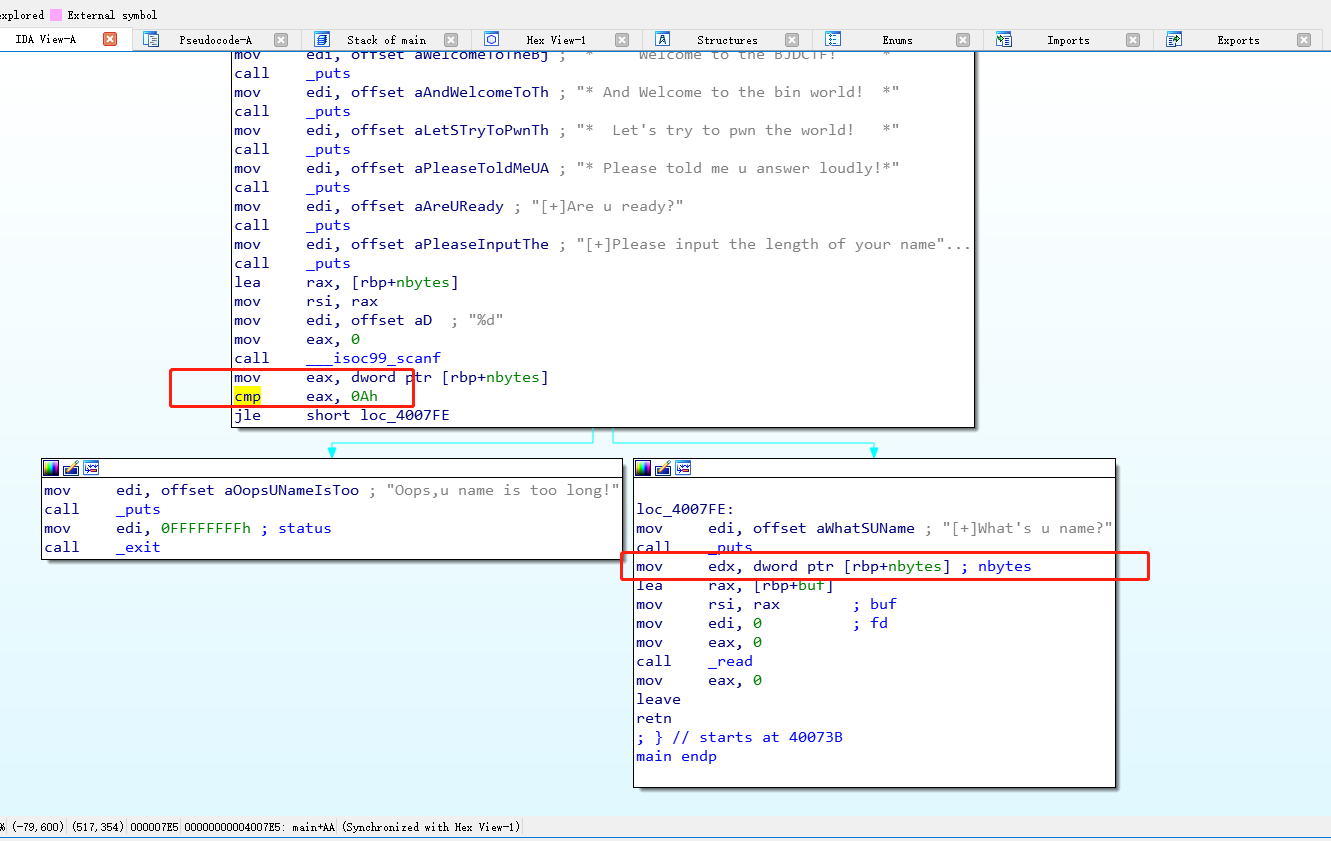Click the "retn" instruction
The height and width of the screenshot is (841, 1331).
(654, 718)
